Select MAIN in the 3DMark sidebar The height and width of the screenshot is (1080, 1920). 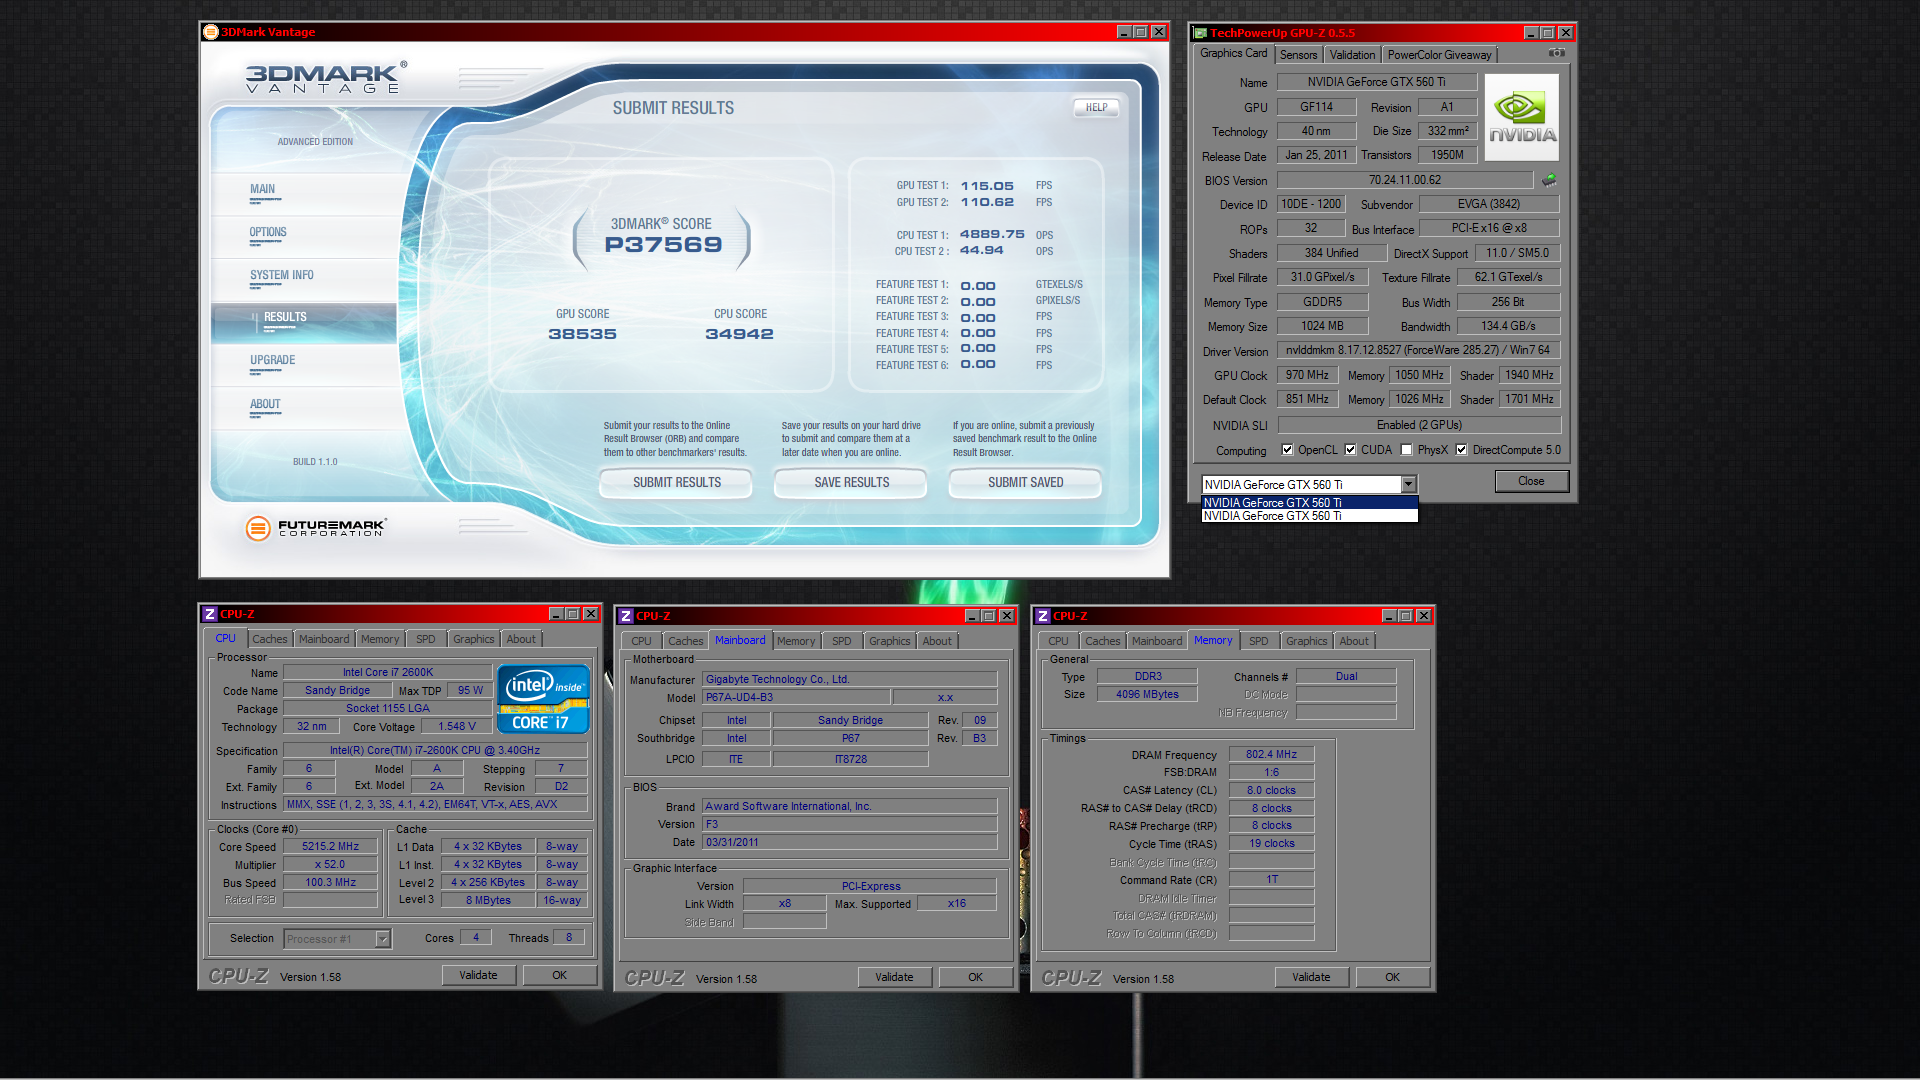click(x=304, y=193)
